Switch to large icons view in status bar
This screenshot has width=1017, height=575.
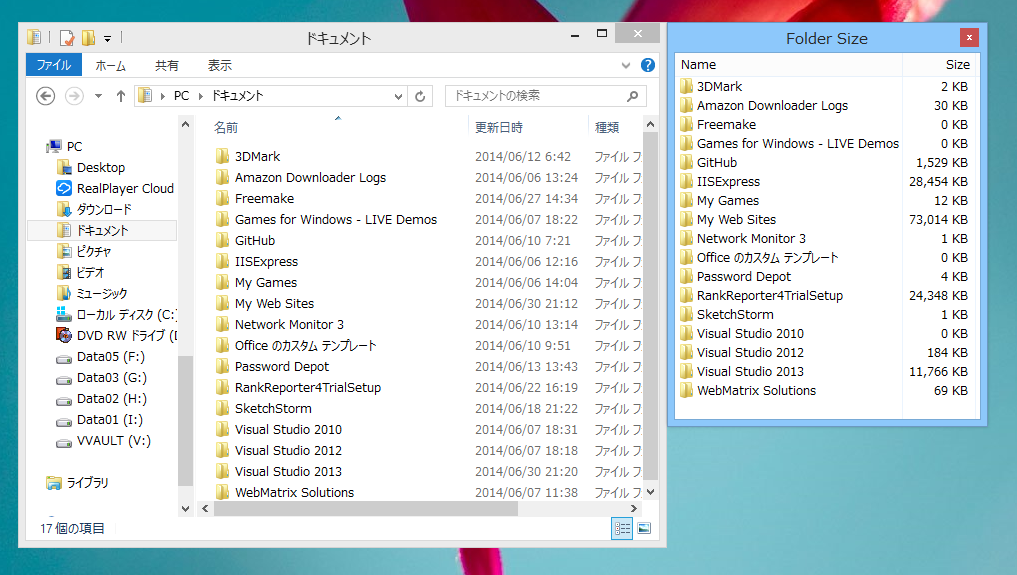click(644, 528)
